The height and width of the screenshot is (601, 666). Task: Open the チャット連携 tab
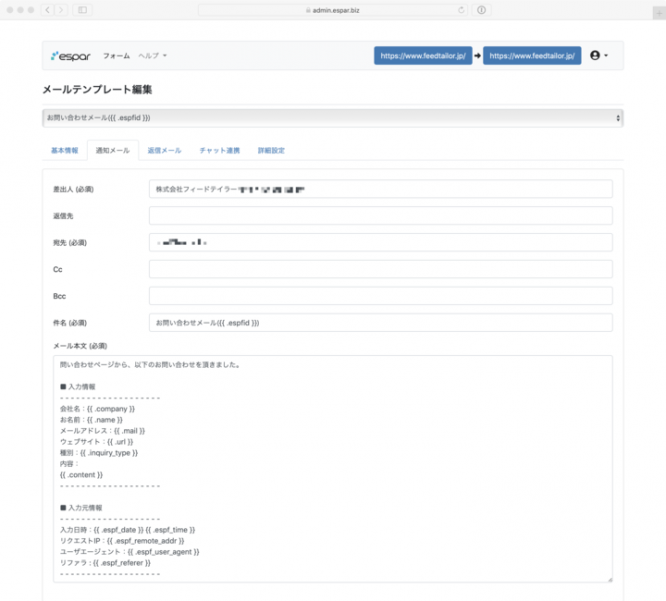220,150
